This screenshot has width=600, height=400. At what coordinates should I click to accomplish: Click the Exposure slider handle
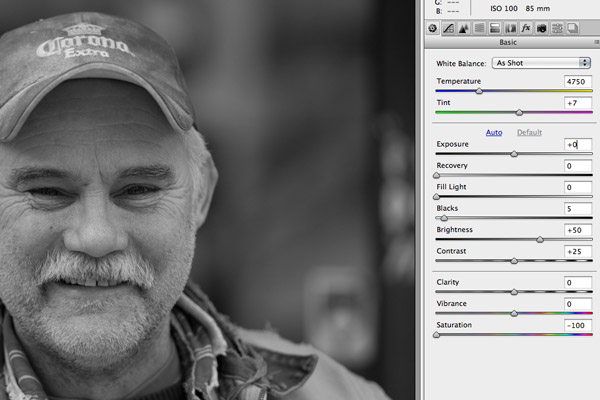coord(514,154)
